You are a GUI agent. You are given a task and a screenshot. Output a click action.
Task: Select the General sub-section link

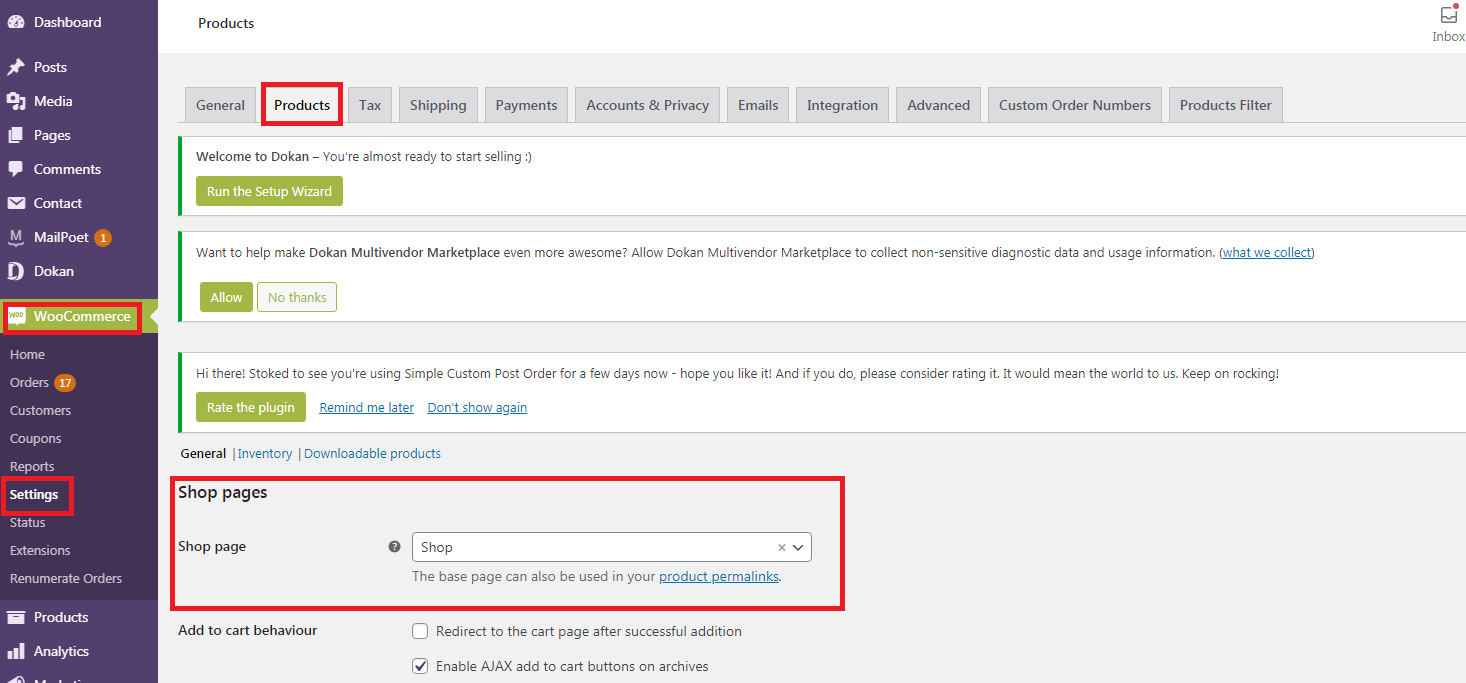point(203,454)
